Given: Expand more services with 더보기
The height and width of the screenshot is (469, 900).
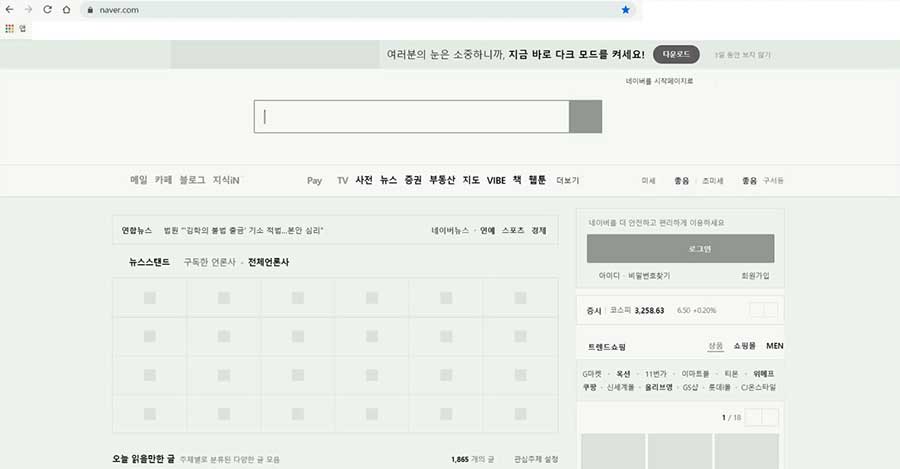Looking at the screenshot, I should pyautogui.click(x=568, y=180).
